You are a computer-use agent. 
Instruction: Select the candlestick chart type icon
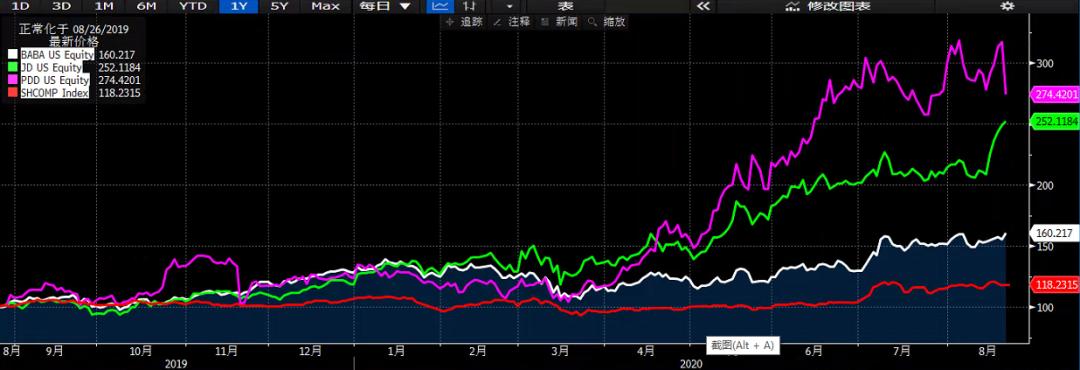pos(470,6)
